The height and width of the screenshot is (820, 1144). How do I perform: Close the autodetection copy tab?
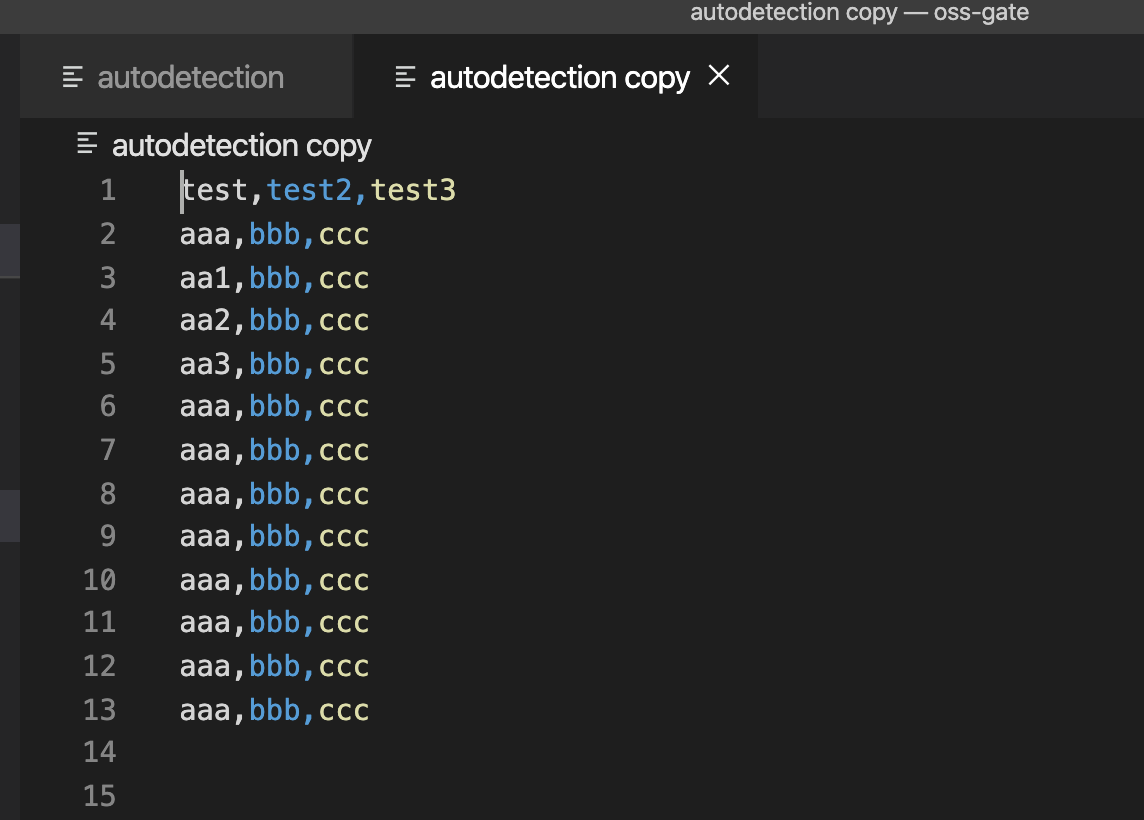coord(718,76)
